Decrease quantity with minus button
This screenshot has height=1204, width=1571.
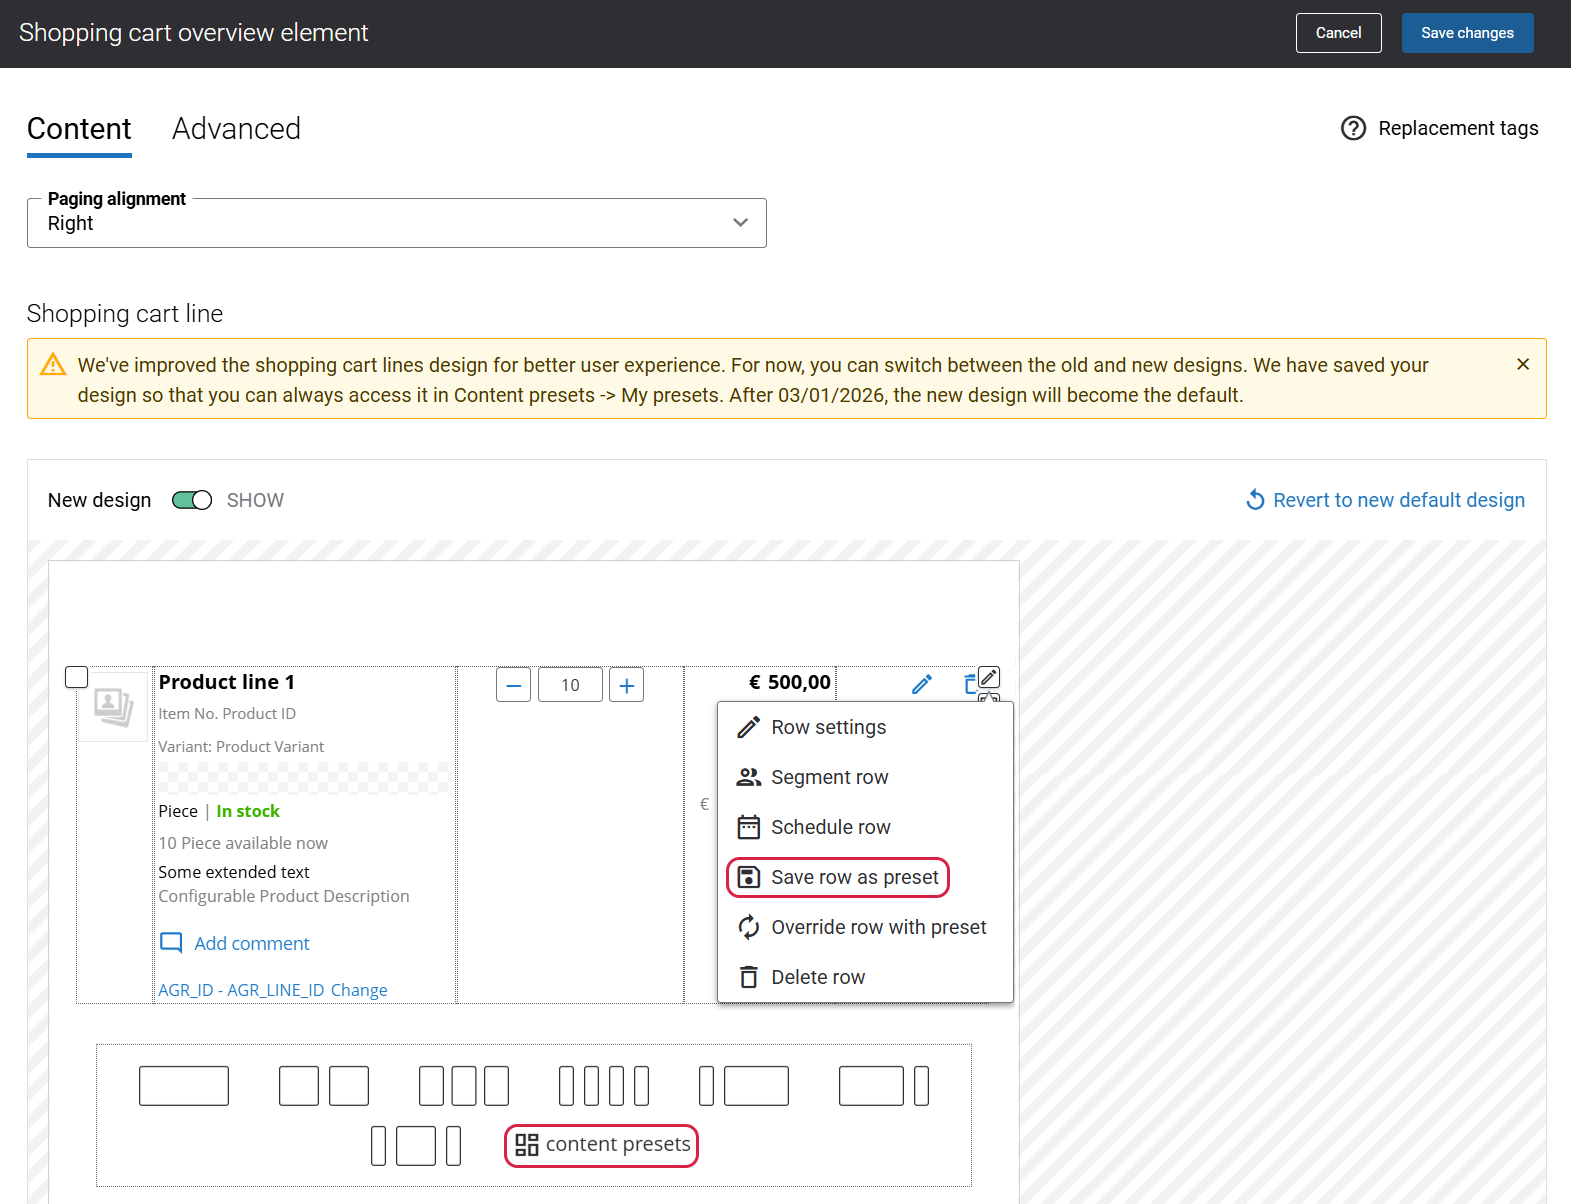pyautogui.click(x=513, y=685)
